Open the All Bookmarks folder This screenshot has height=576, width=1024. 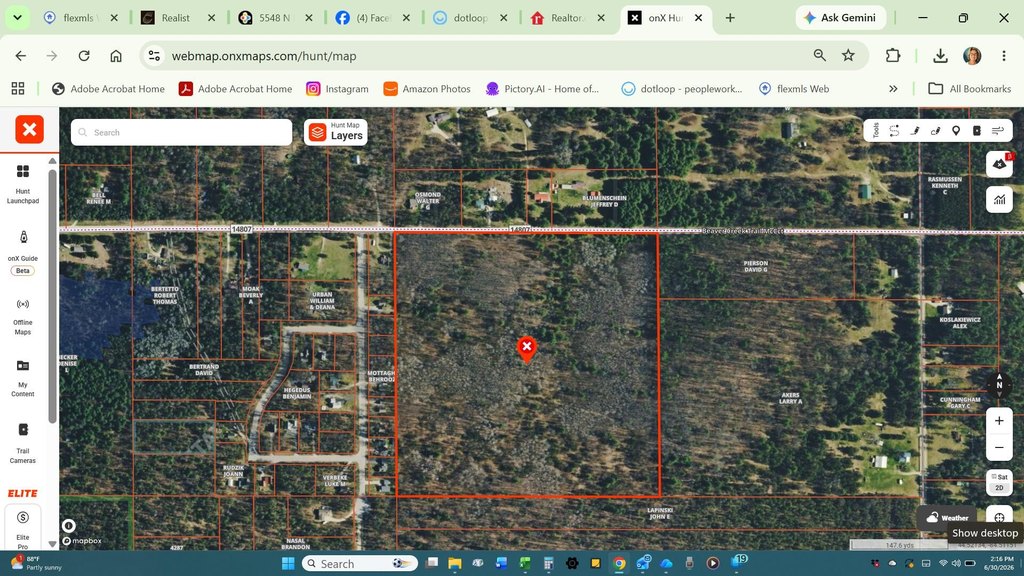[970, 89]
